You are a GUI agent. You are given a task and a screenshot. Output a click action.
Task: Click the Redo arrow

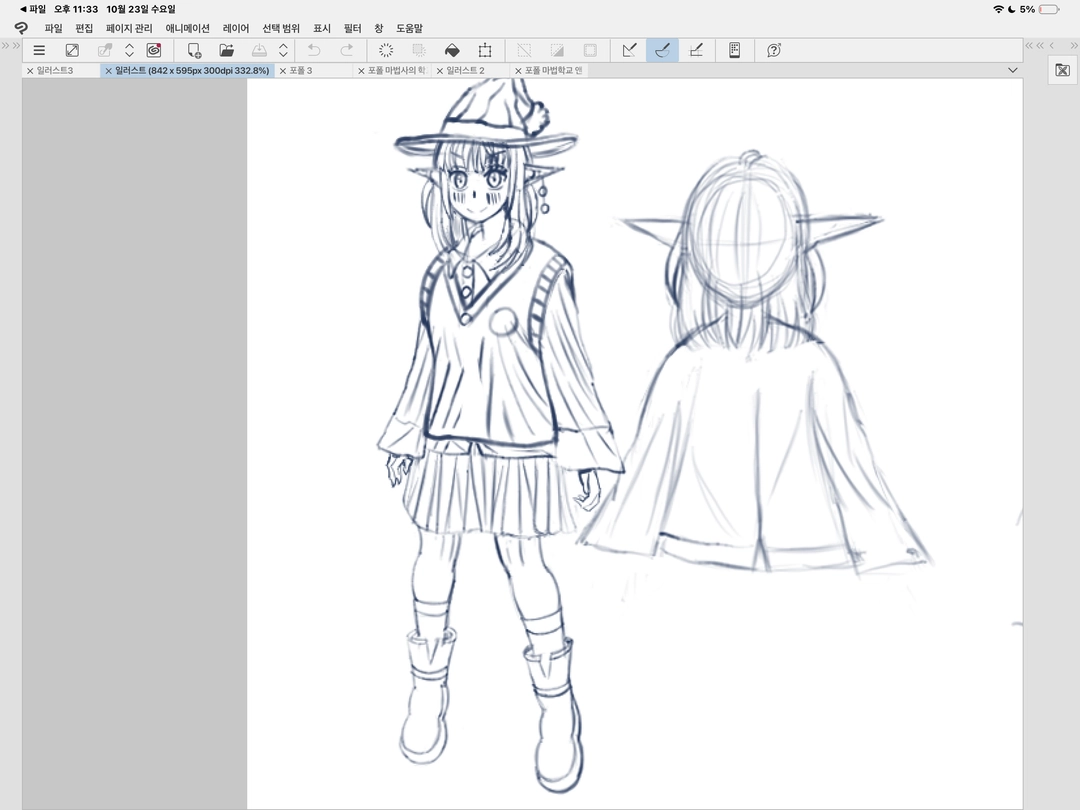coord(346,50)
